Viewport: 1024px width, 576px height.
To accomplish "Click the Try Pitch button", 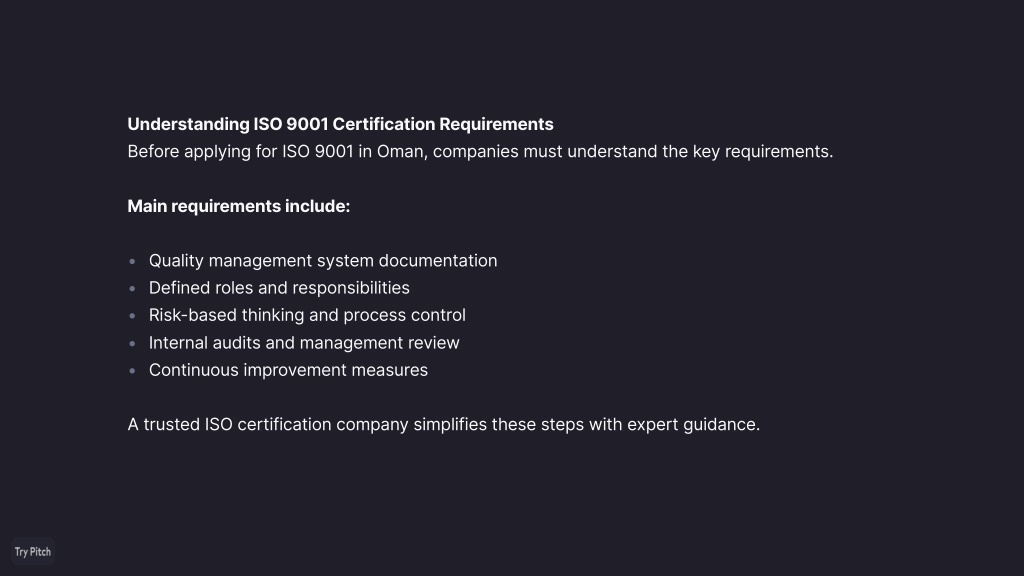I will point(33,552).
